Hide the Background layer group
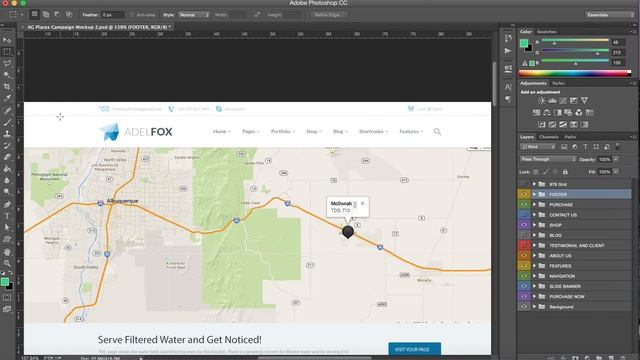Image resolution: width=640 pixels, height=360 pixels. click(524, 307)
